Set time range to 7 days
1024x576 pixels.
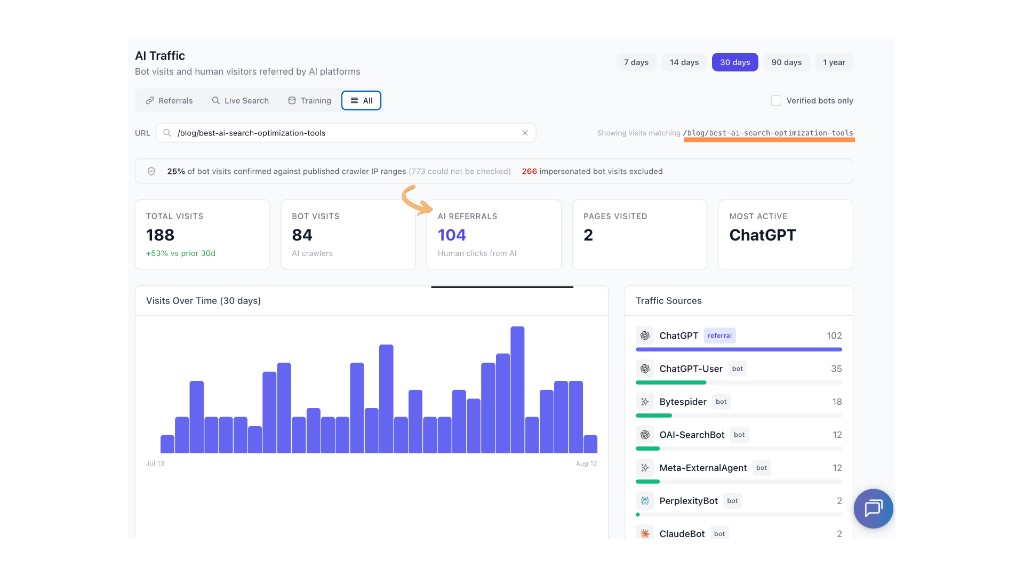pyautogui.click(x=636, y=62)
